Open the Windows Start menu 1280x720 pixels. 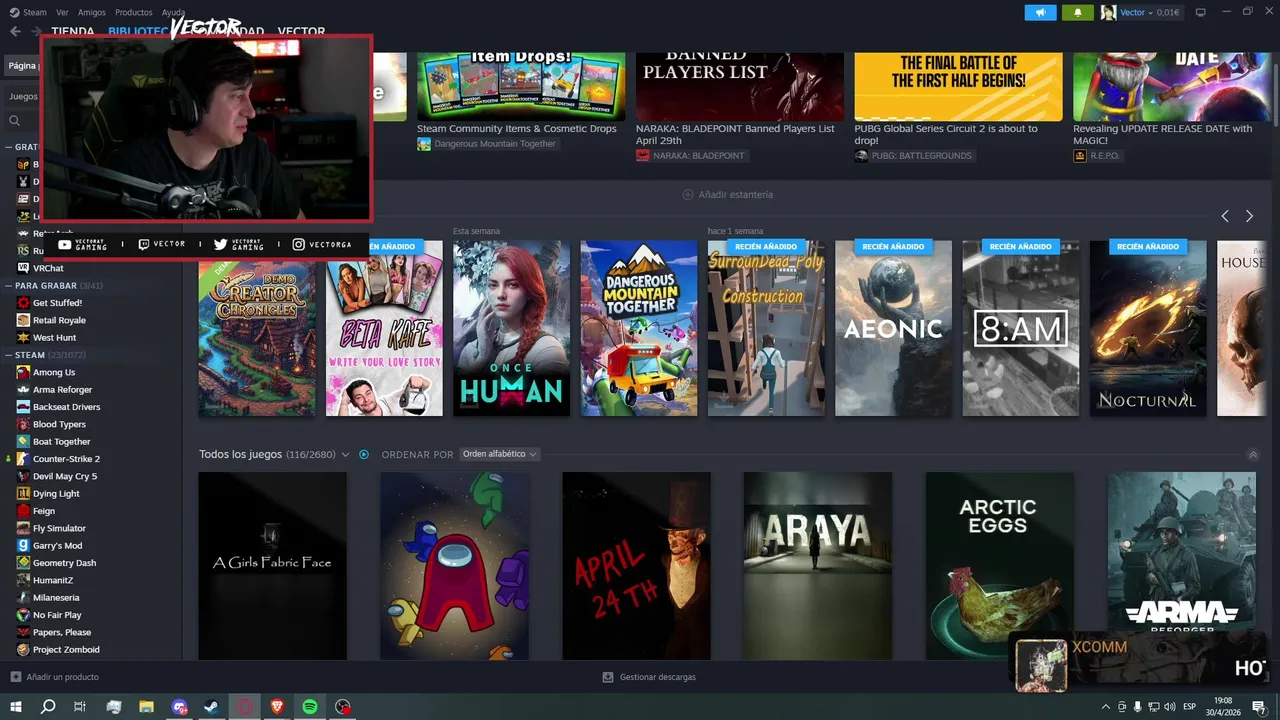16,706
